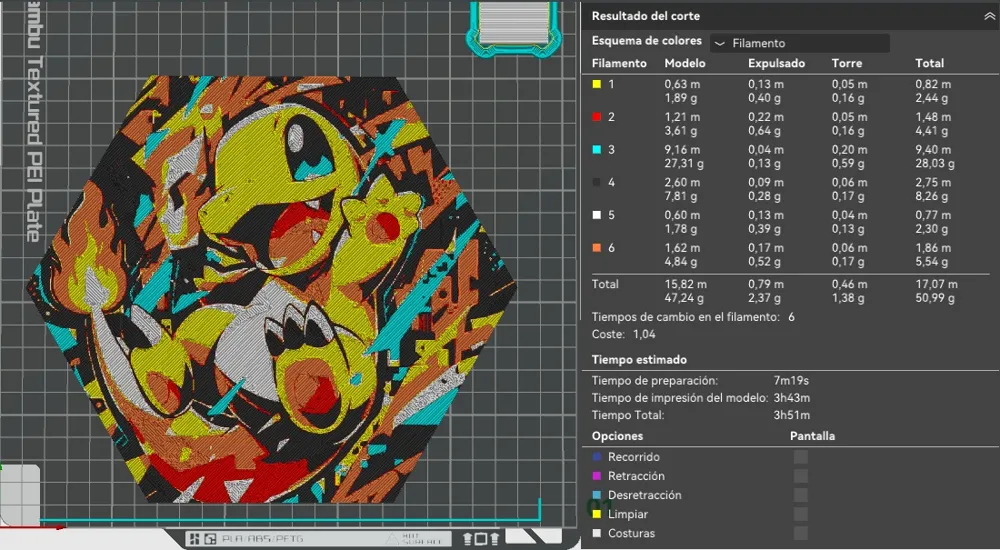This screenshot has width=1000, height=550.
Task: Click the red filament 2 color swatch
Action: click(597, 117)
